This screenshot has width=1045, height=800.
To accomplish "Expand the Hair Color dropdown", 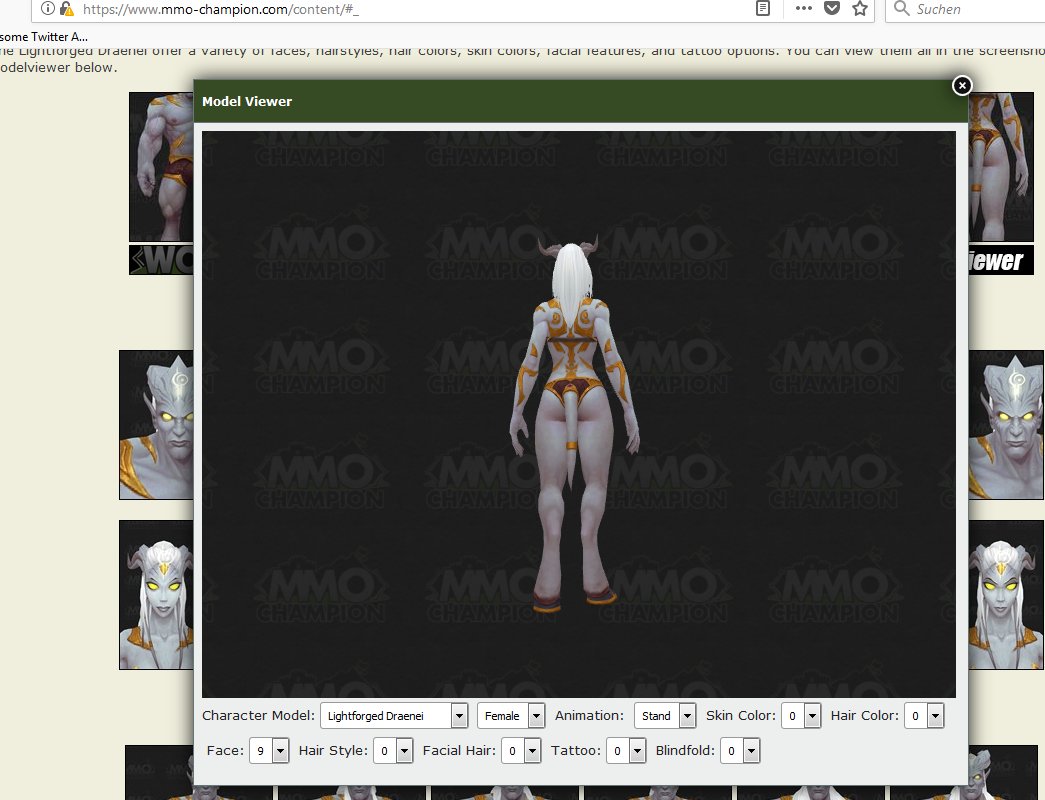I will click(x=924, y=715).
